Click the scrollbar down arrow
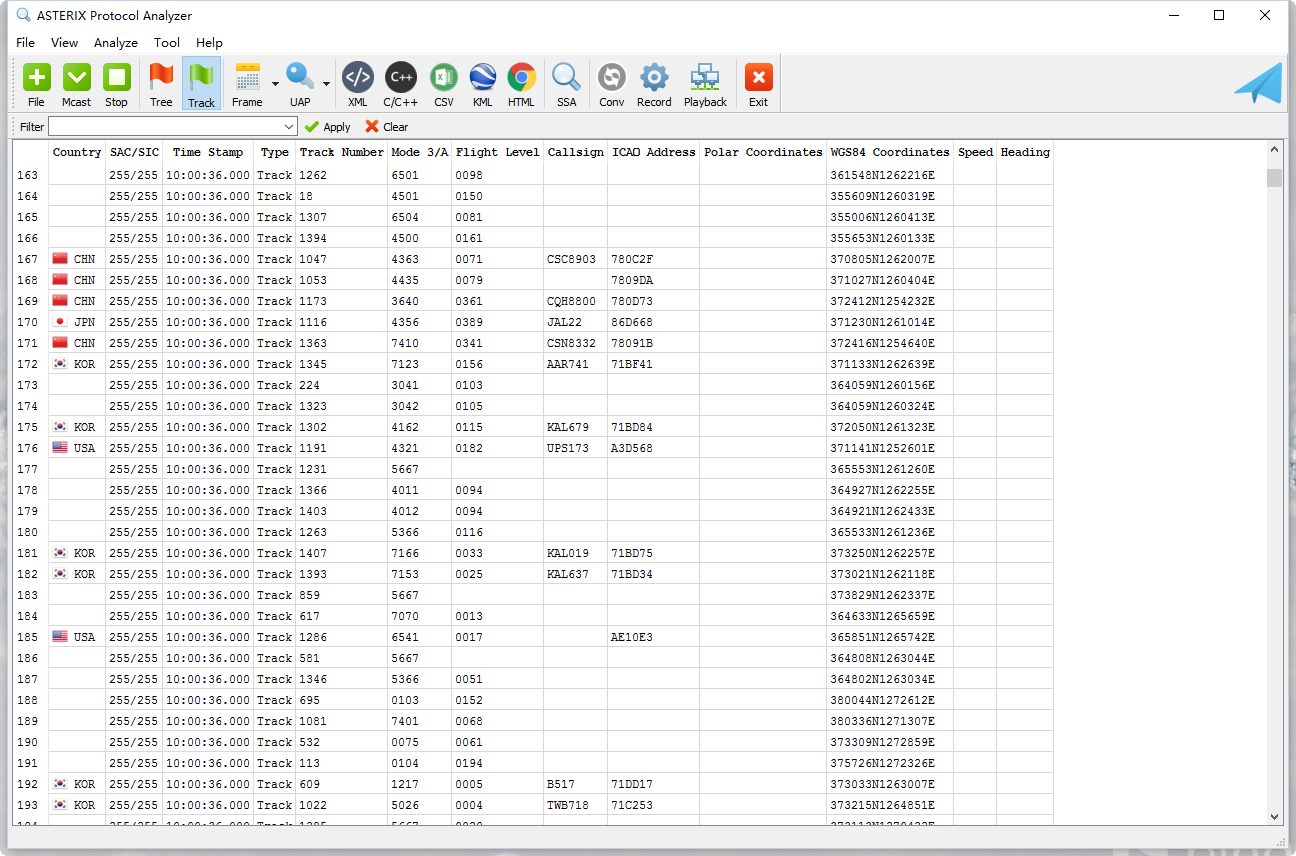 (1274, 817)
